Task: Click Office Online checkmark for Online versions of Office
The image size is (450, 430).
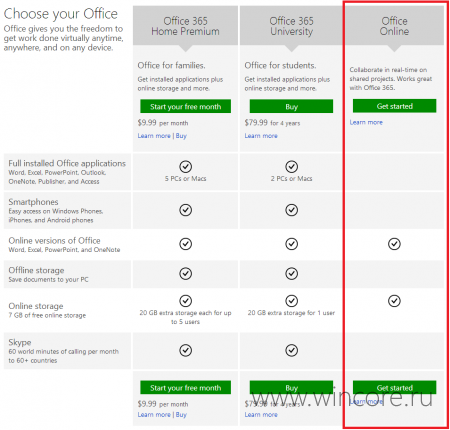Action: [x=394, y=244]
